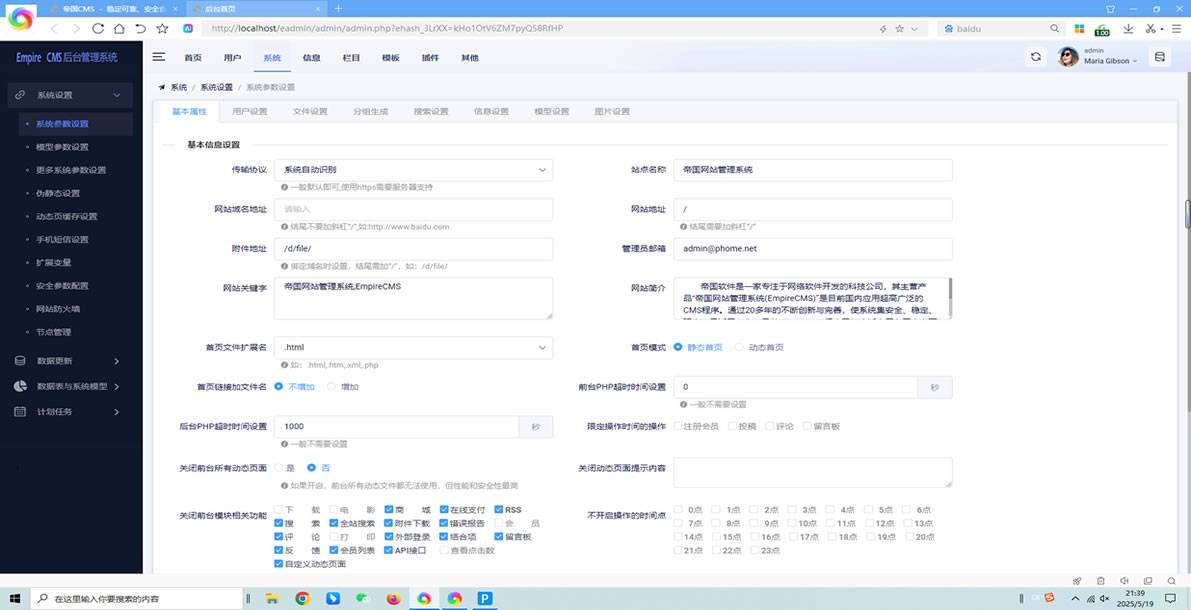The image size is (1191, 610).
Task: Click the trash icon in browser status bar
Action: pos(1101,580)
